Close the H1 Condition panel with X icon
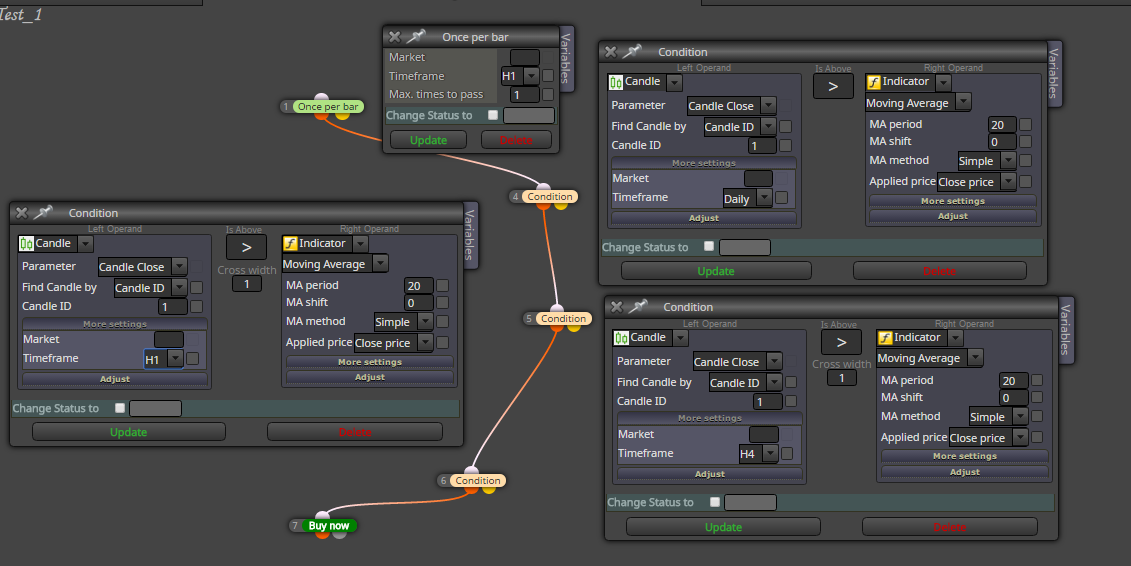Viewport: 1131px width, 566px height. point(22,213)
